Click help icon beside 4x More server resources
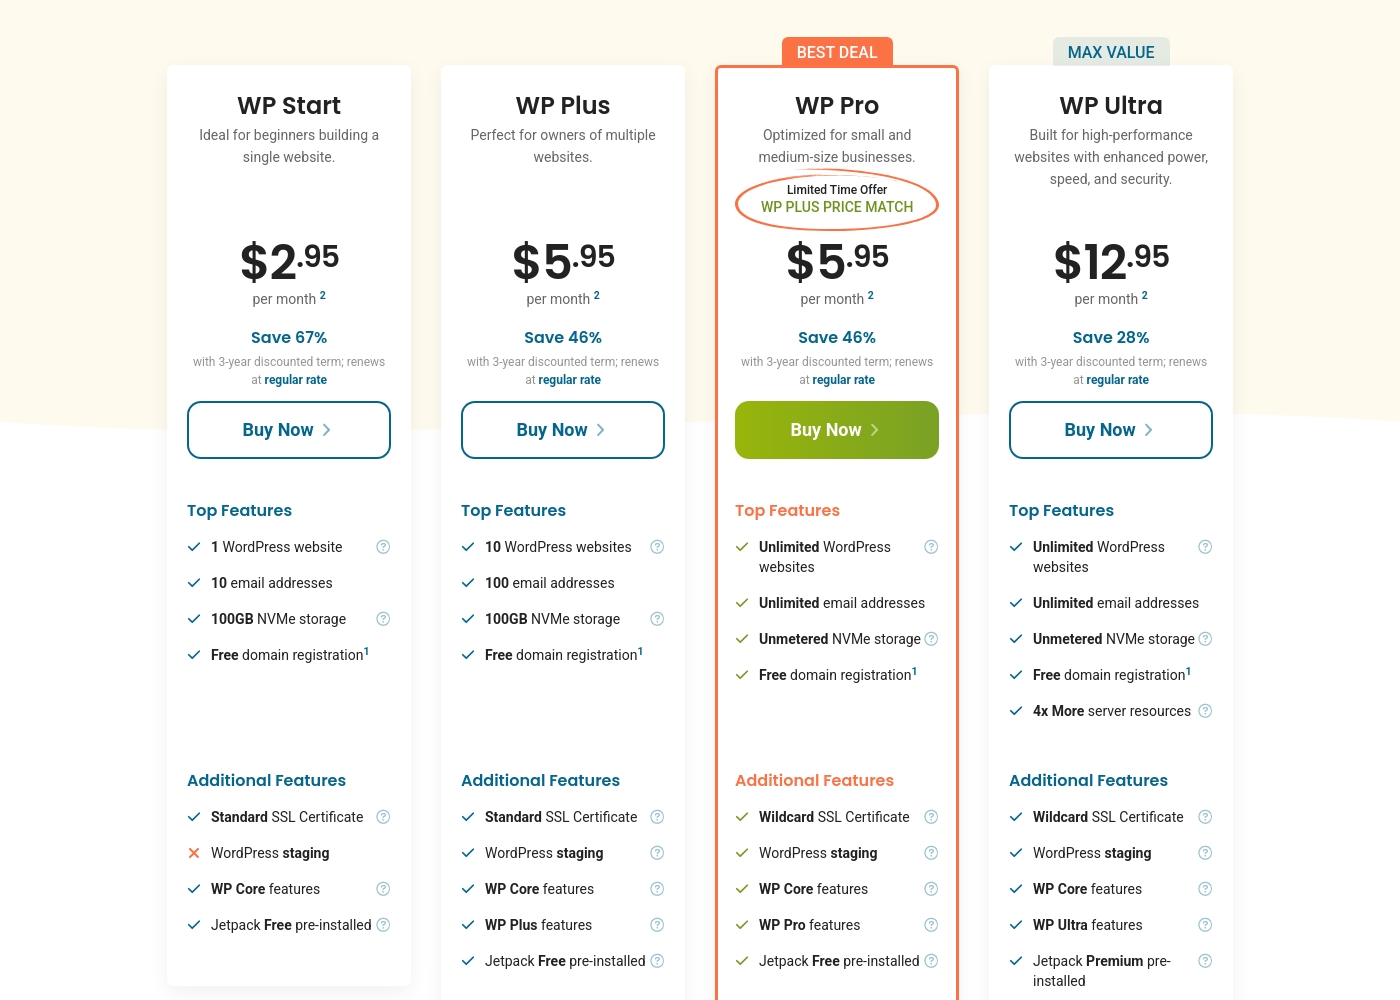 (1205, 711)
